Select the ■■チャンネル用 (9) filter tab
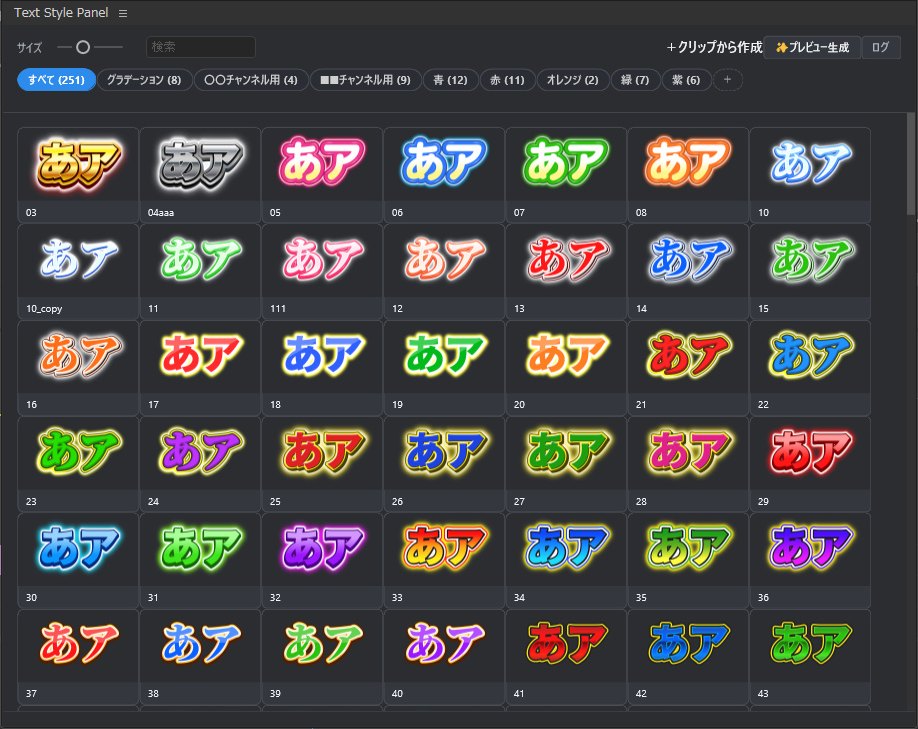Screen dimensions: 918x729 tap(365, 80)
